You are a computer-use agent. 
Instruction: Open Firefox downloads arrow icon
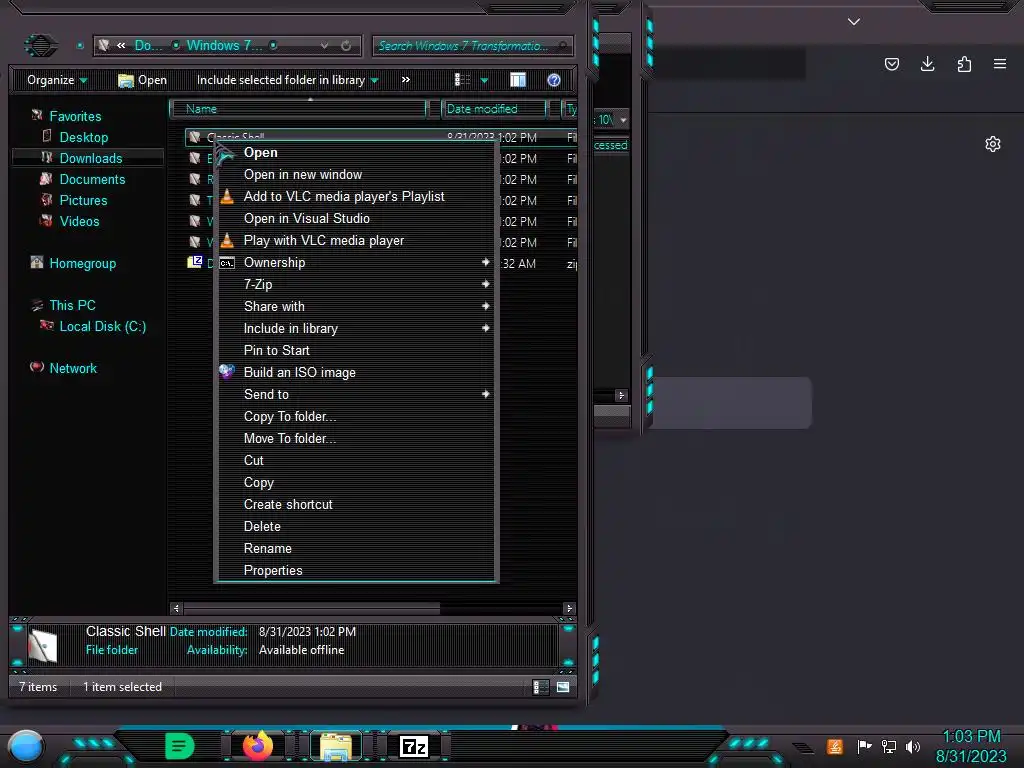pos(927,63)
